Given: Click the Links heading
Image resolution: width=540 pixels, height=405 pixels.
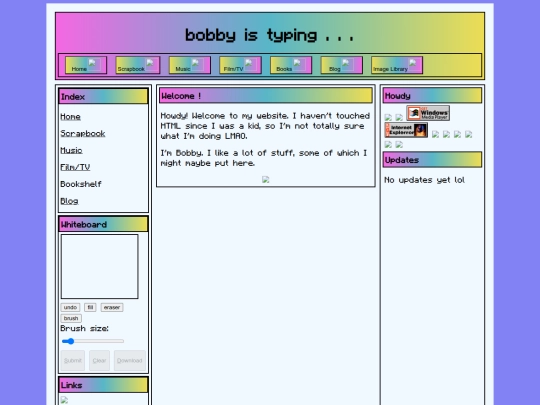Looking at the screenshot, I should tap(103, 385).
